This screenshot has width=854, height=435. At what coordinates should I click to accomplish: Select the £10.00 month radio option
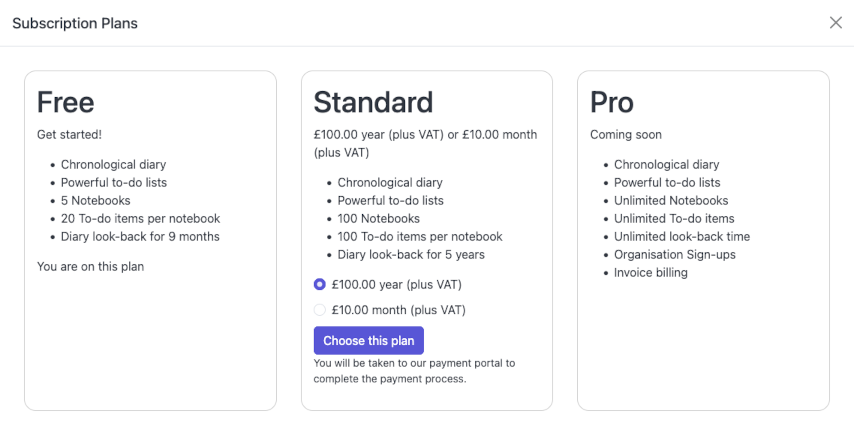point(320,310)
